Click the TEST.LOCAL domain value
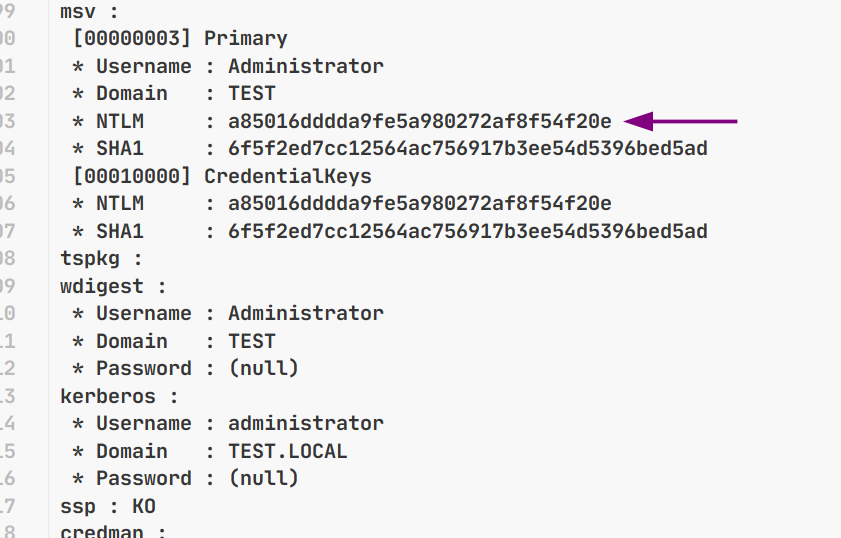This screenshot has width=841, height=538. tap(287, 452)
